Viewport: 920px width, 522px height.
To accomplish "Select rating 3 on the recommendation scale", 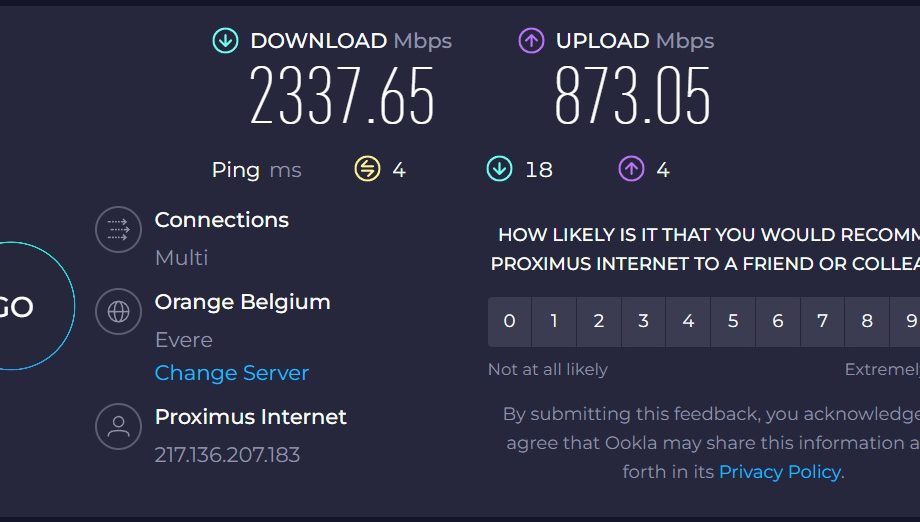I will pos(644,321).
